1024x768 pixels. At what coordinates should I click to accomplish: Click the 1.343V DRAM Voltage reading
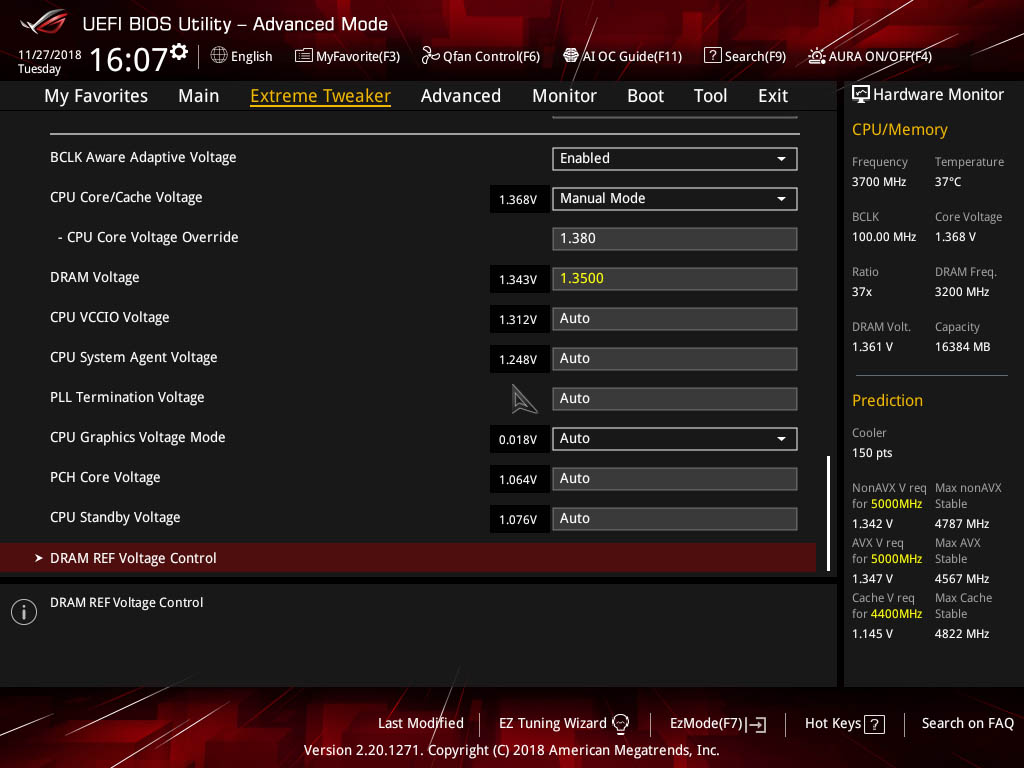tap(519, 280)
